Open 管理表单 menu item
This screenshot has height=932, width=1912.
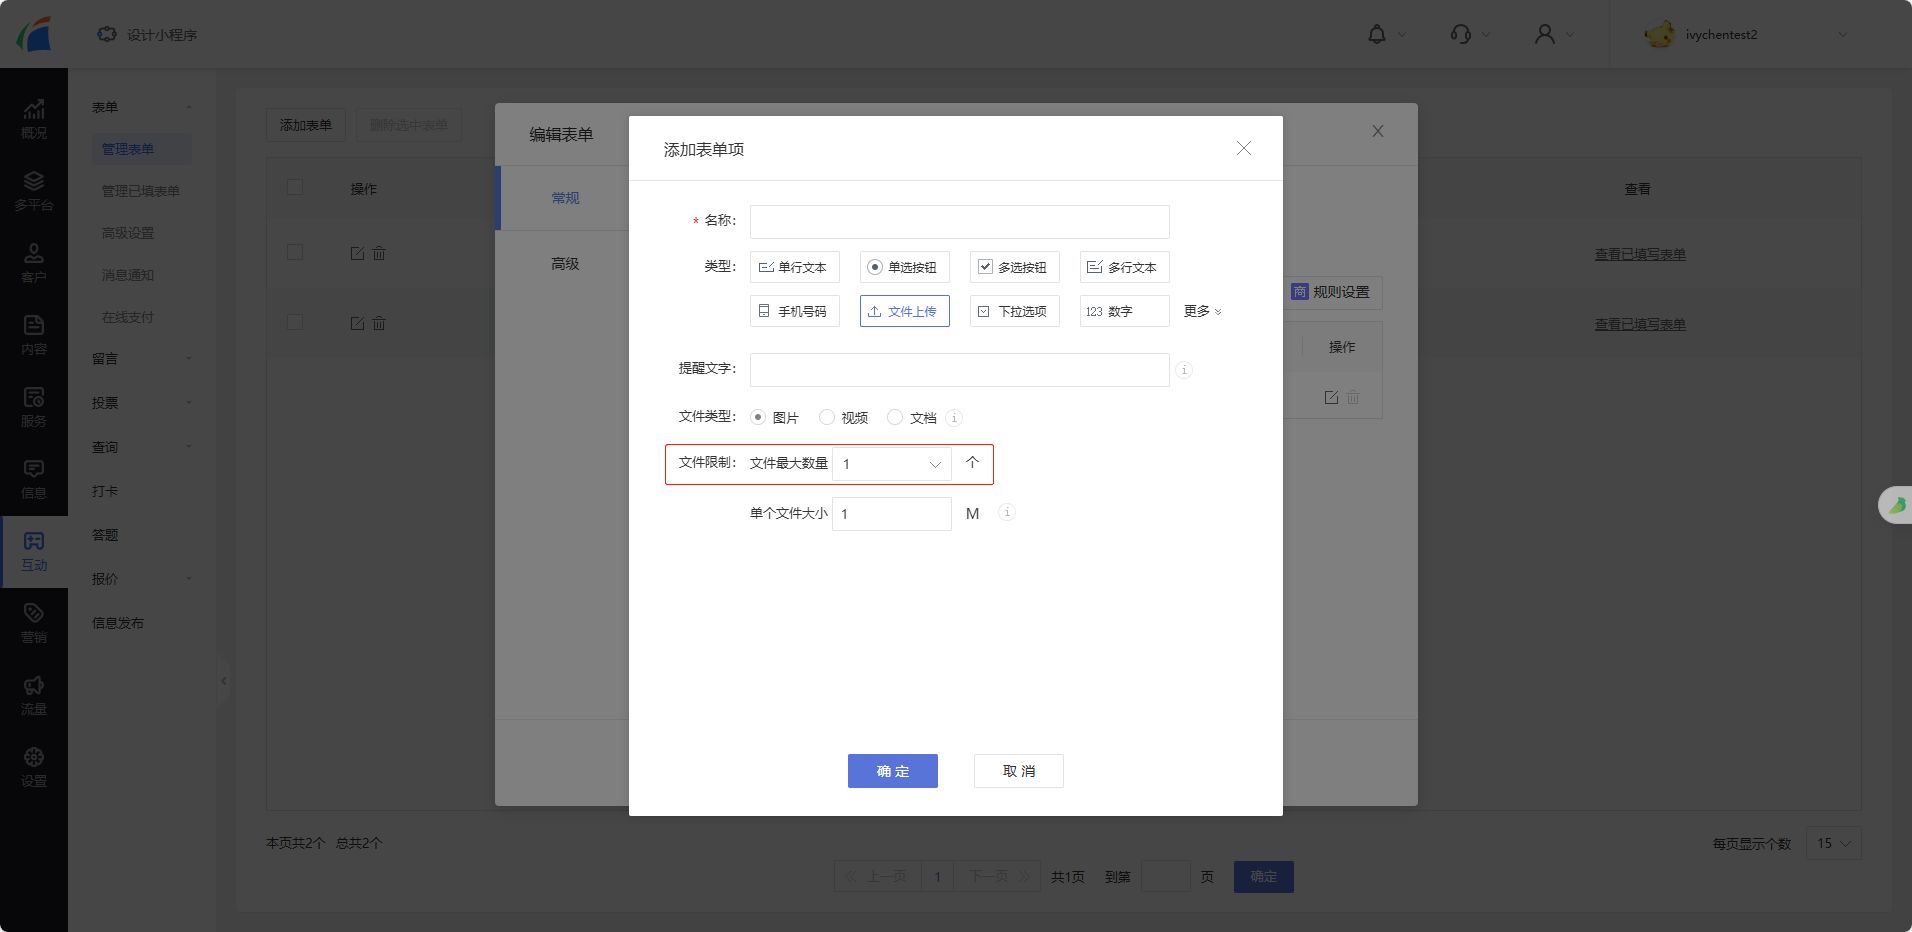141,149
